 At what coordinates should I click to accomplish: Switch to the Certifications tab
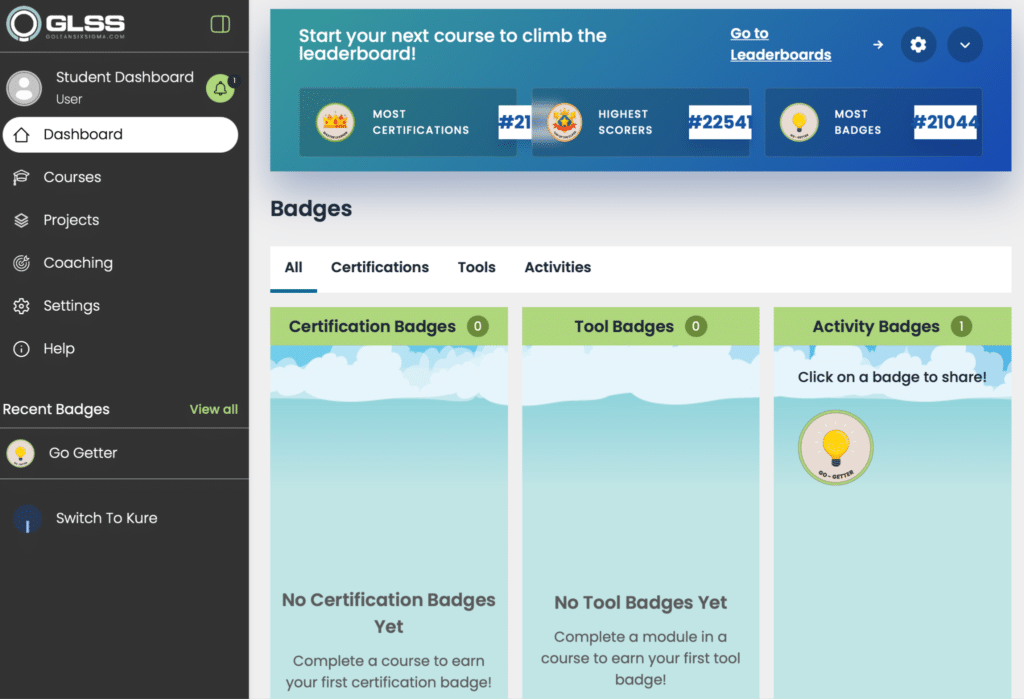tap(380, 268)
